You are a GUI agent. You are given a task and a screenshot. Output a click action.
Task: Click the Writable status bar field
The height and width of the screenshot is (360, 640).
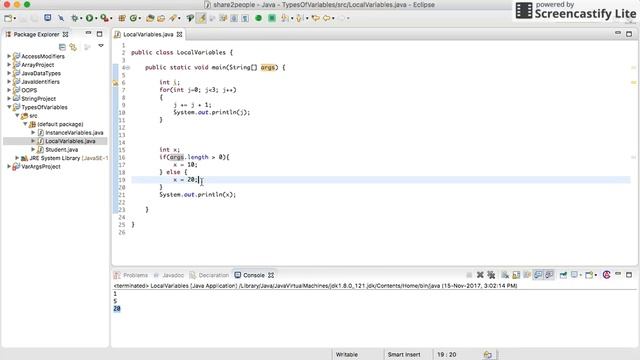pos(347,355)
